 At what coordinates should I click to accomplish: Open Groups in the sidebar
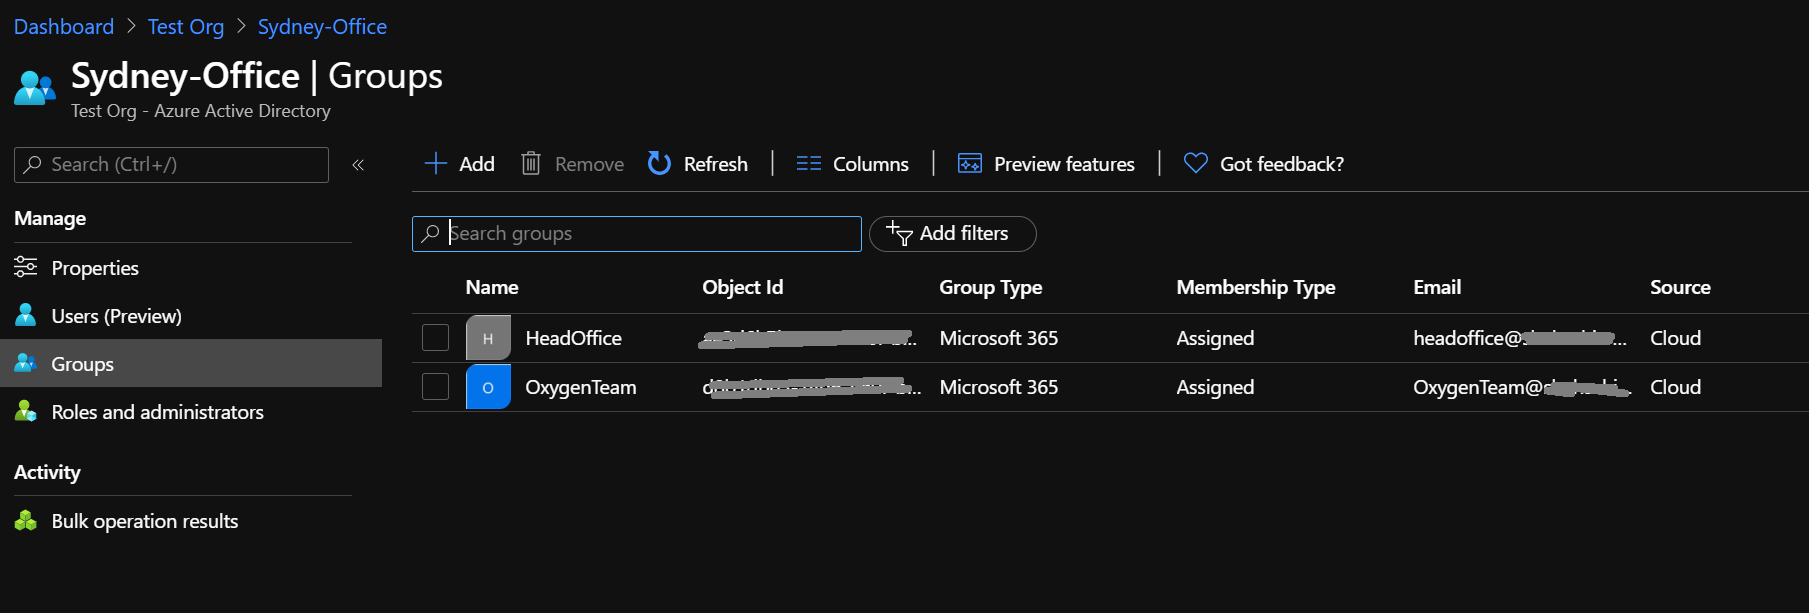click(191, 363)
